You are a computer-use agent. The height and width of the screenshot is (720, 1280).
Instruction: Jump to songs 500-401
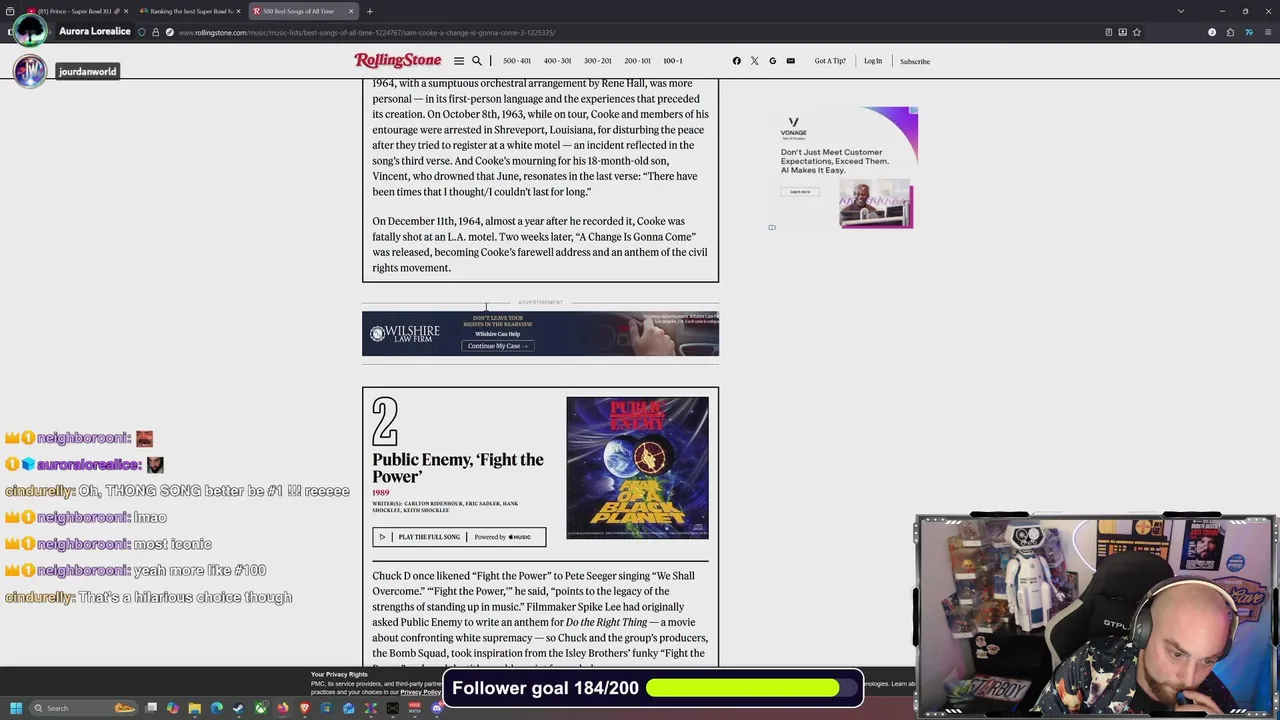[x=517, y=61]
